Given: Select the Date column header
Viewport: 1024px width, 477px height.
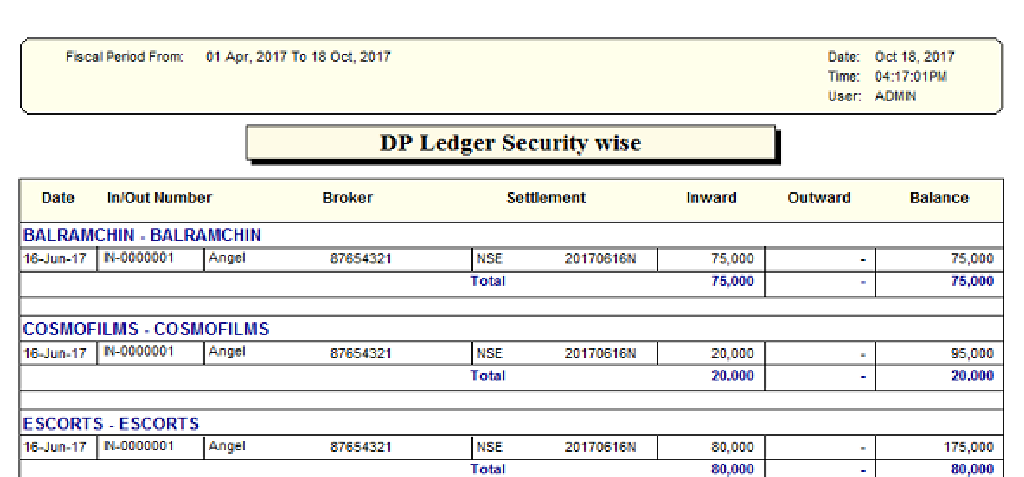Looking at the screenshot, I should [58, 198].
